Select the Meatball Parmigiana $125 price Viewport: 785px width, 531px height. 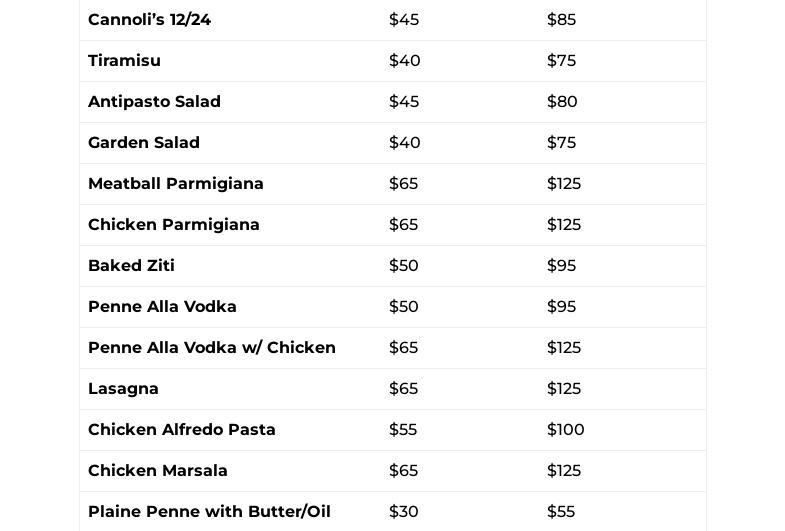[x=563, y=184]
